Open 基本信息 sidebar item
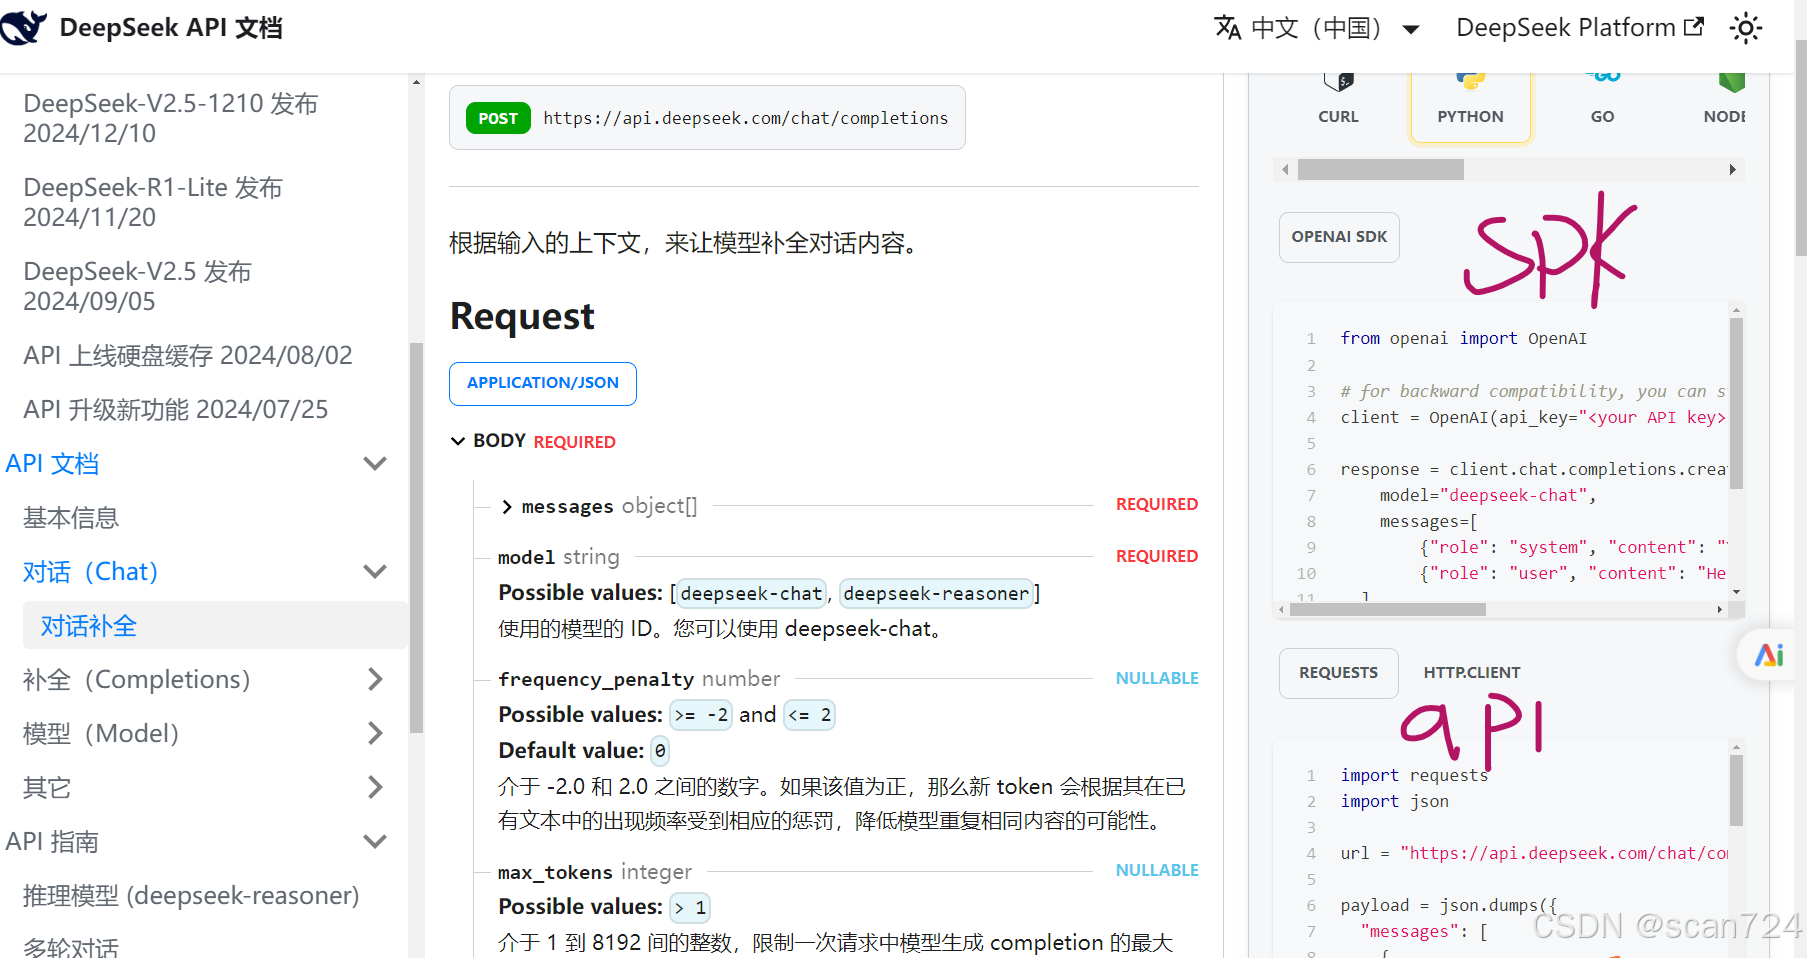 (71, 517)
